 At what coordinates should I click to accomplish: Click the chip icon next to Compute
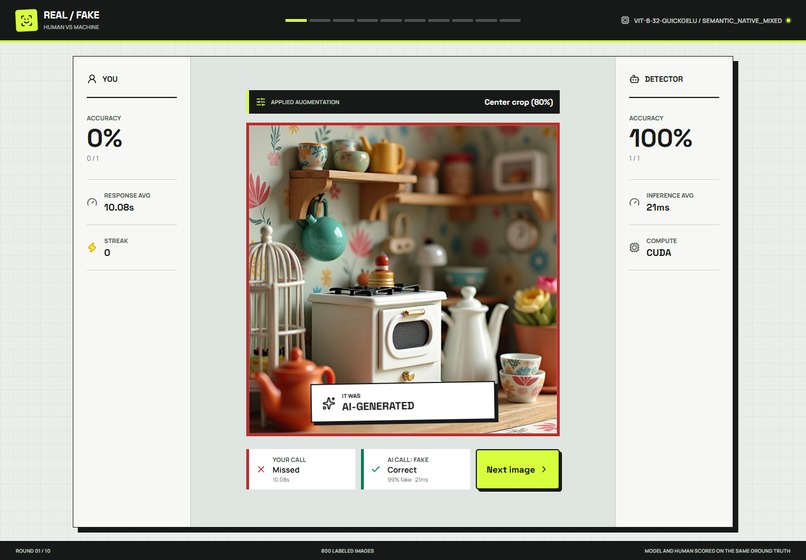[634, 247]
